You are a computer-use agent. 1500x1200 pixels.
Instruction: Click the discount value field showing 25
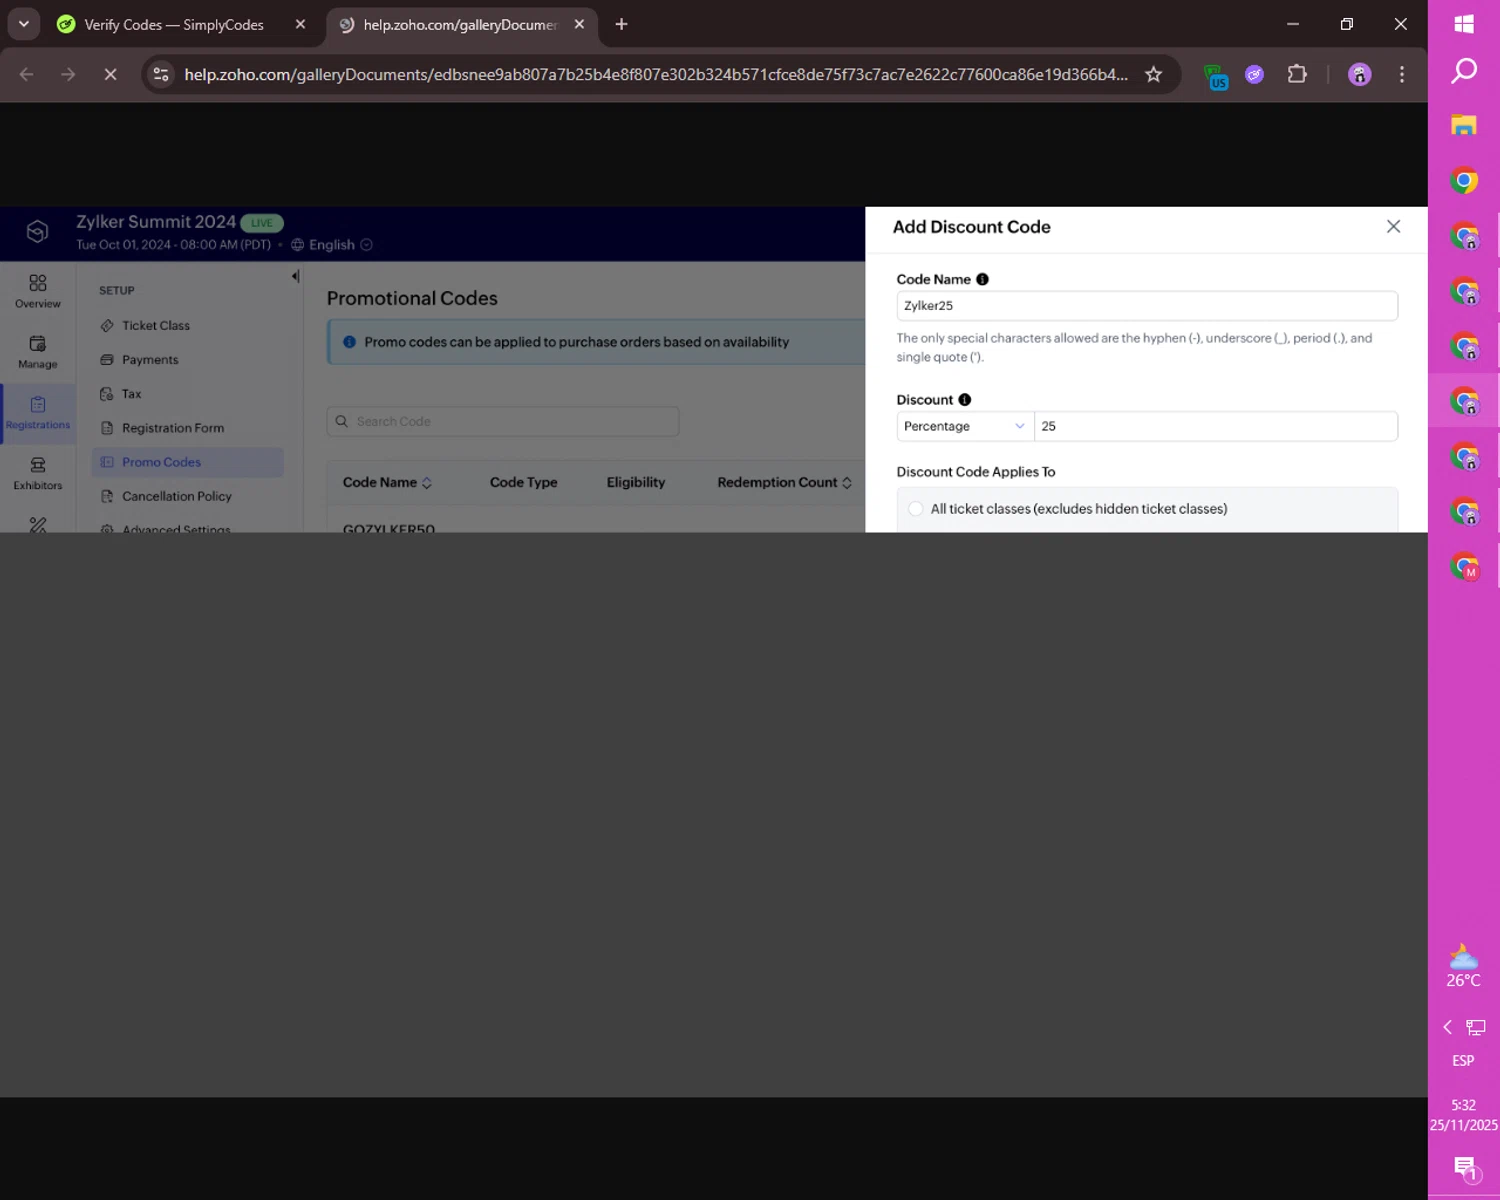click(x=1215, y=426)
